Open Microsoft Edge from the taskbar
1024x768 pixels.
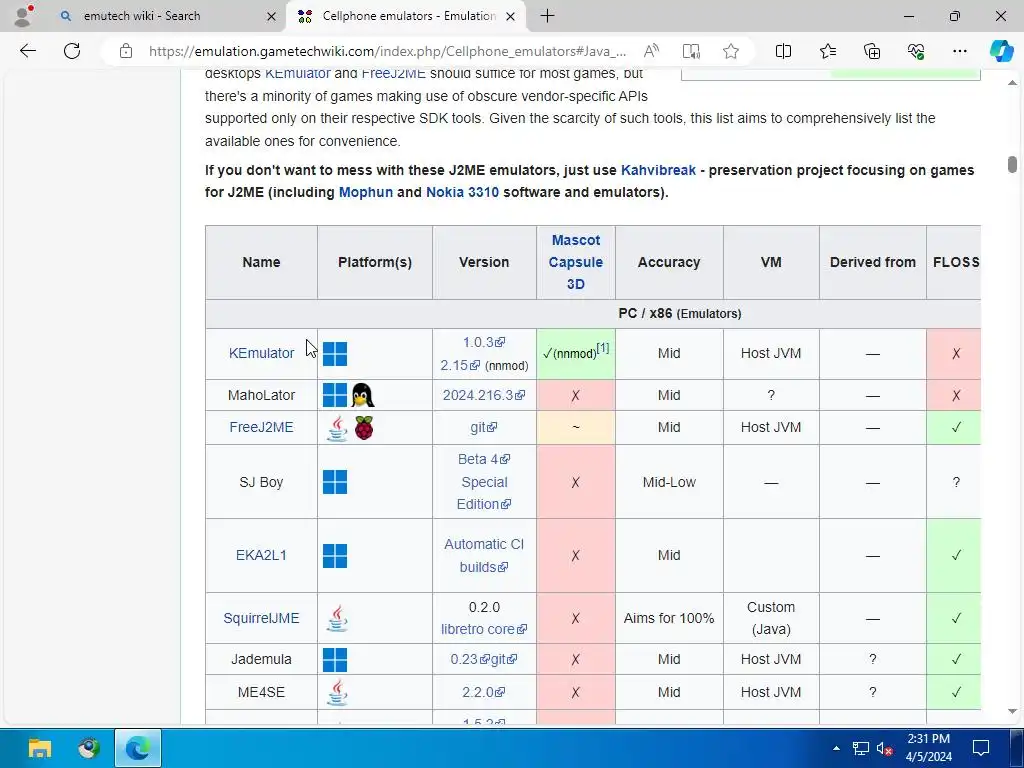(138, 748)
